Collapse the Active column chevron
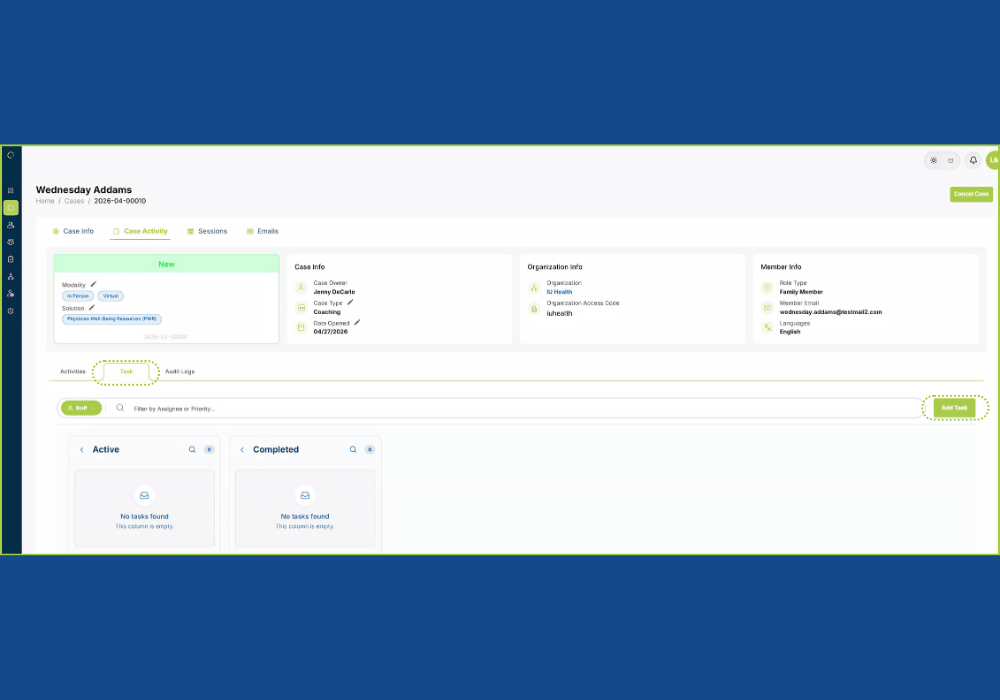The width and height of the screenshot is (1000, 700). [x=82, y=450]
